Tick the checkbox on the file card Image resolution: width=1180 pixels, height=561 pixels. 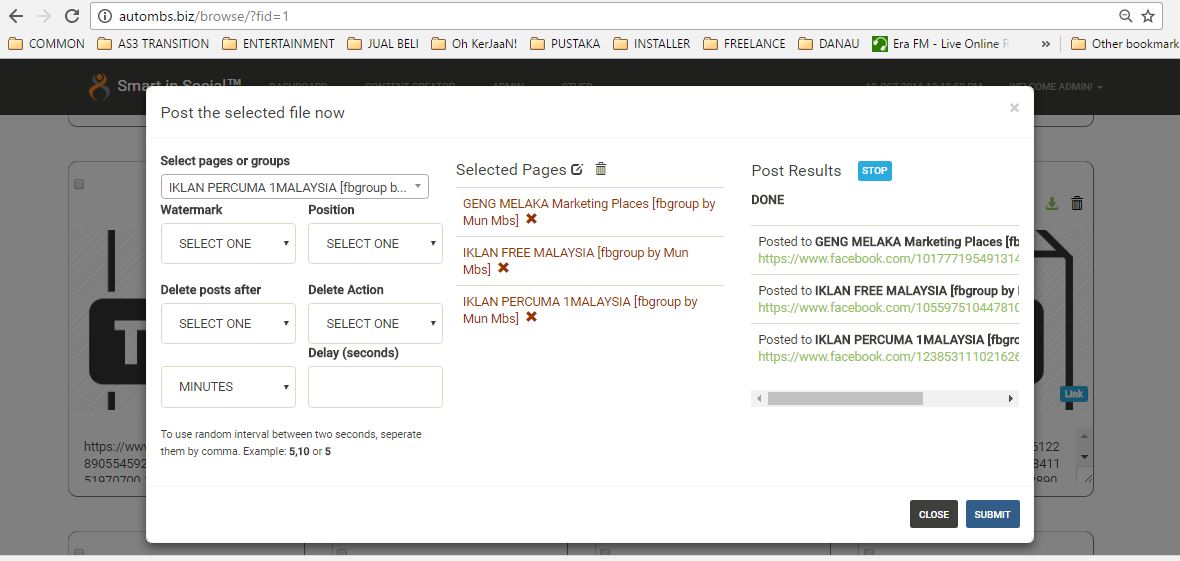pyautogui.click(x=79, y=184)
